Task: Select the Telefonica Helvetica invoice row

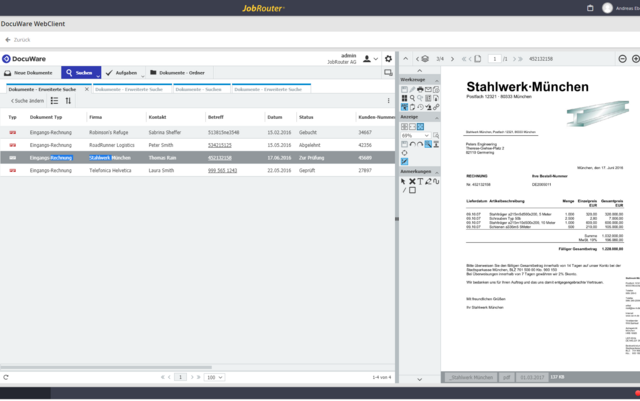Action: 198,170
